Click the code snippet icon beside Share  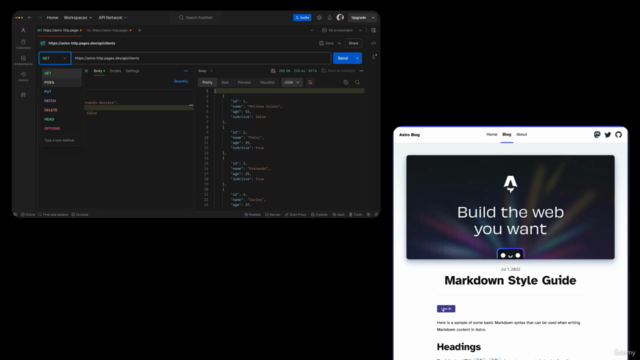click(x=373, y=43)
